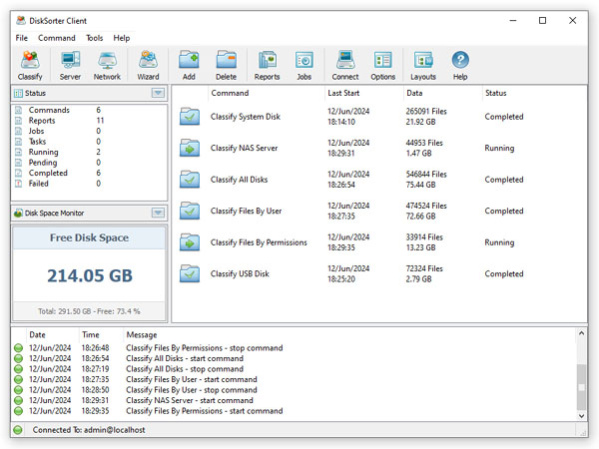
Task: Click the Disk Space Monitor header icon
Action: pos(18,213)
